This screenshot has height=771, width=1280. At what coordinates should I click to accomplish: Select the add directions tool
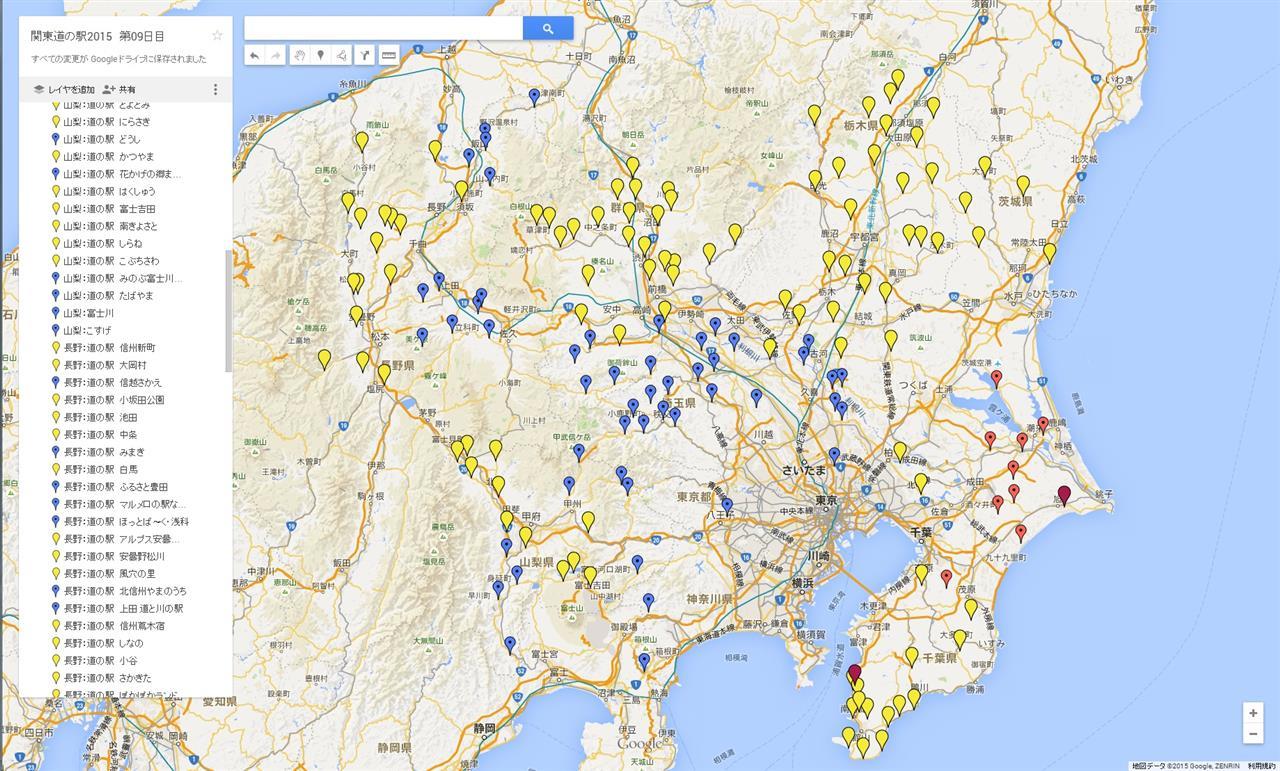point(365,55)
